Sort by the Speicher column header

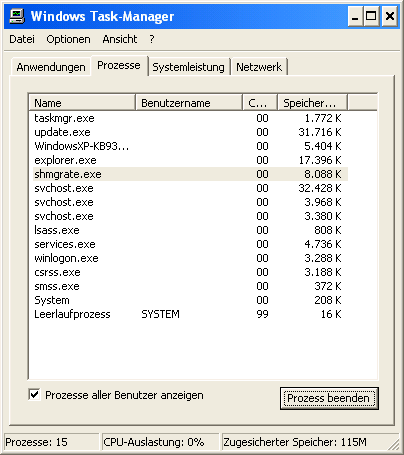313,103
